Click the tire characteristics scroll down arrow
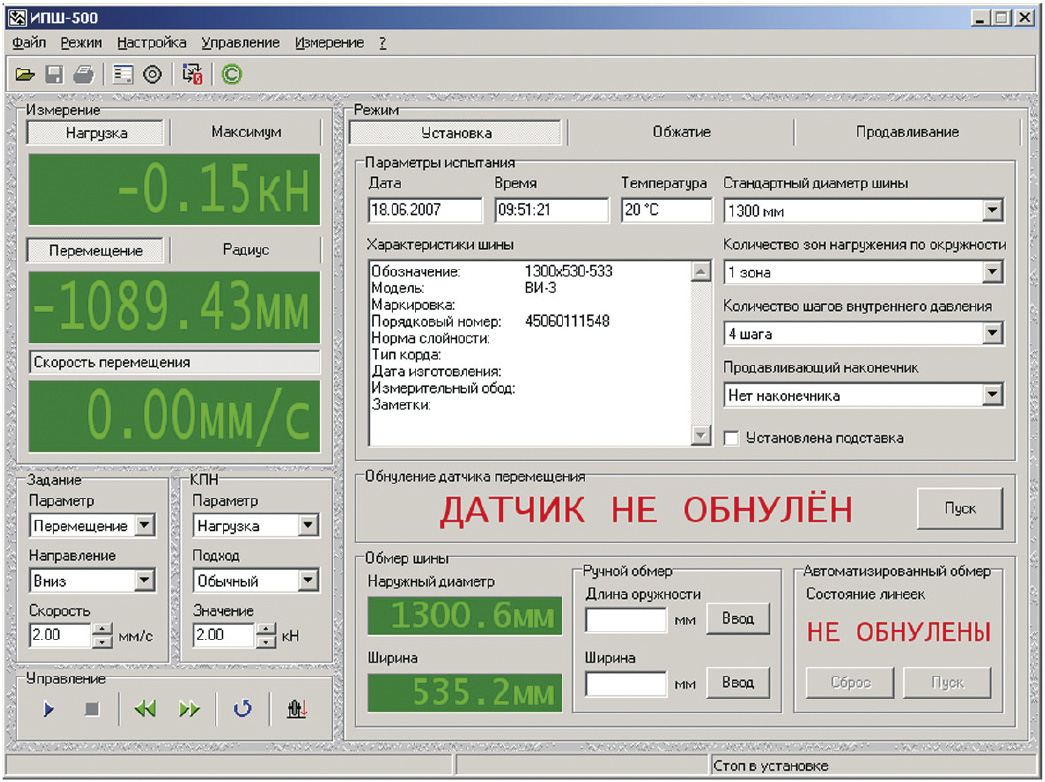This screenshot has height=782, width=1045. click(700, 435)
